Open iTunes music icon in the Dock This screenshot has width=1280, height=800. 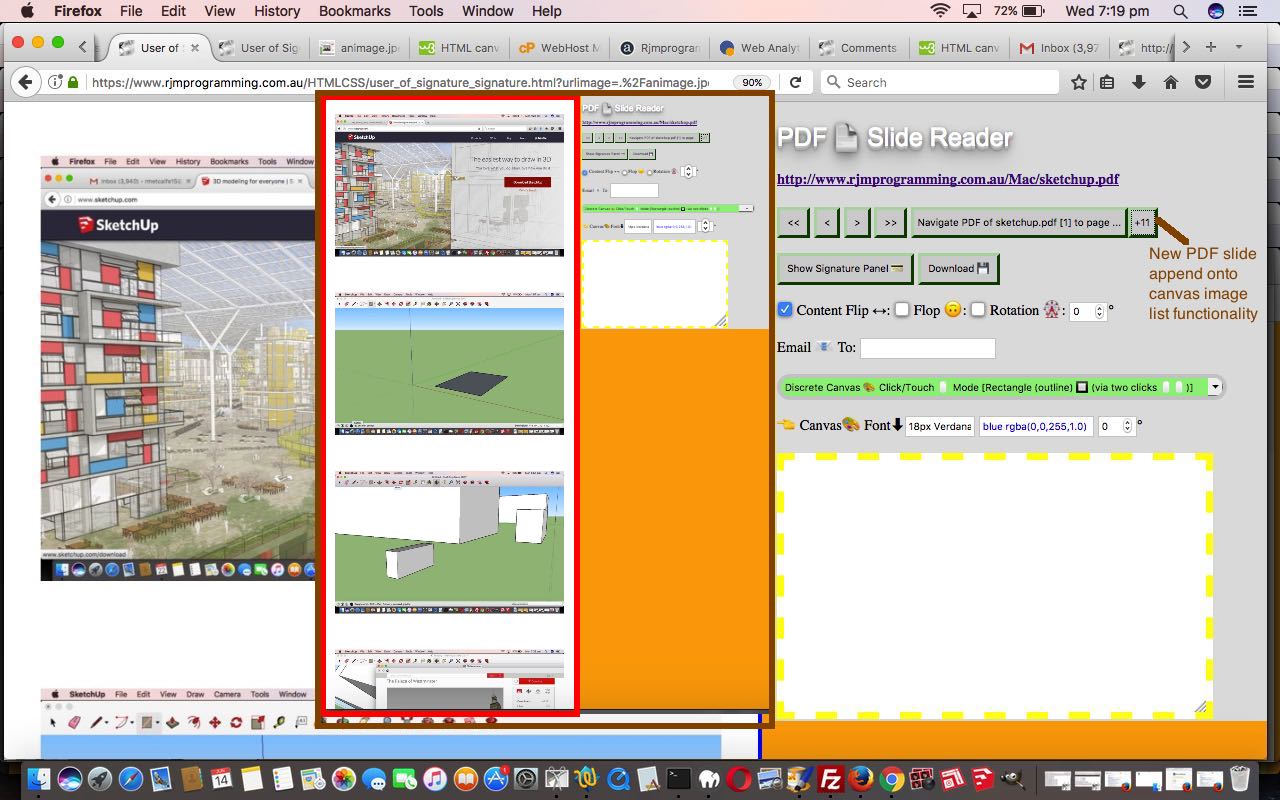click(x=435, y=778)
